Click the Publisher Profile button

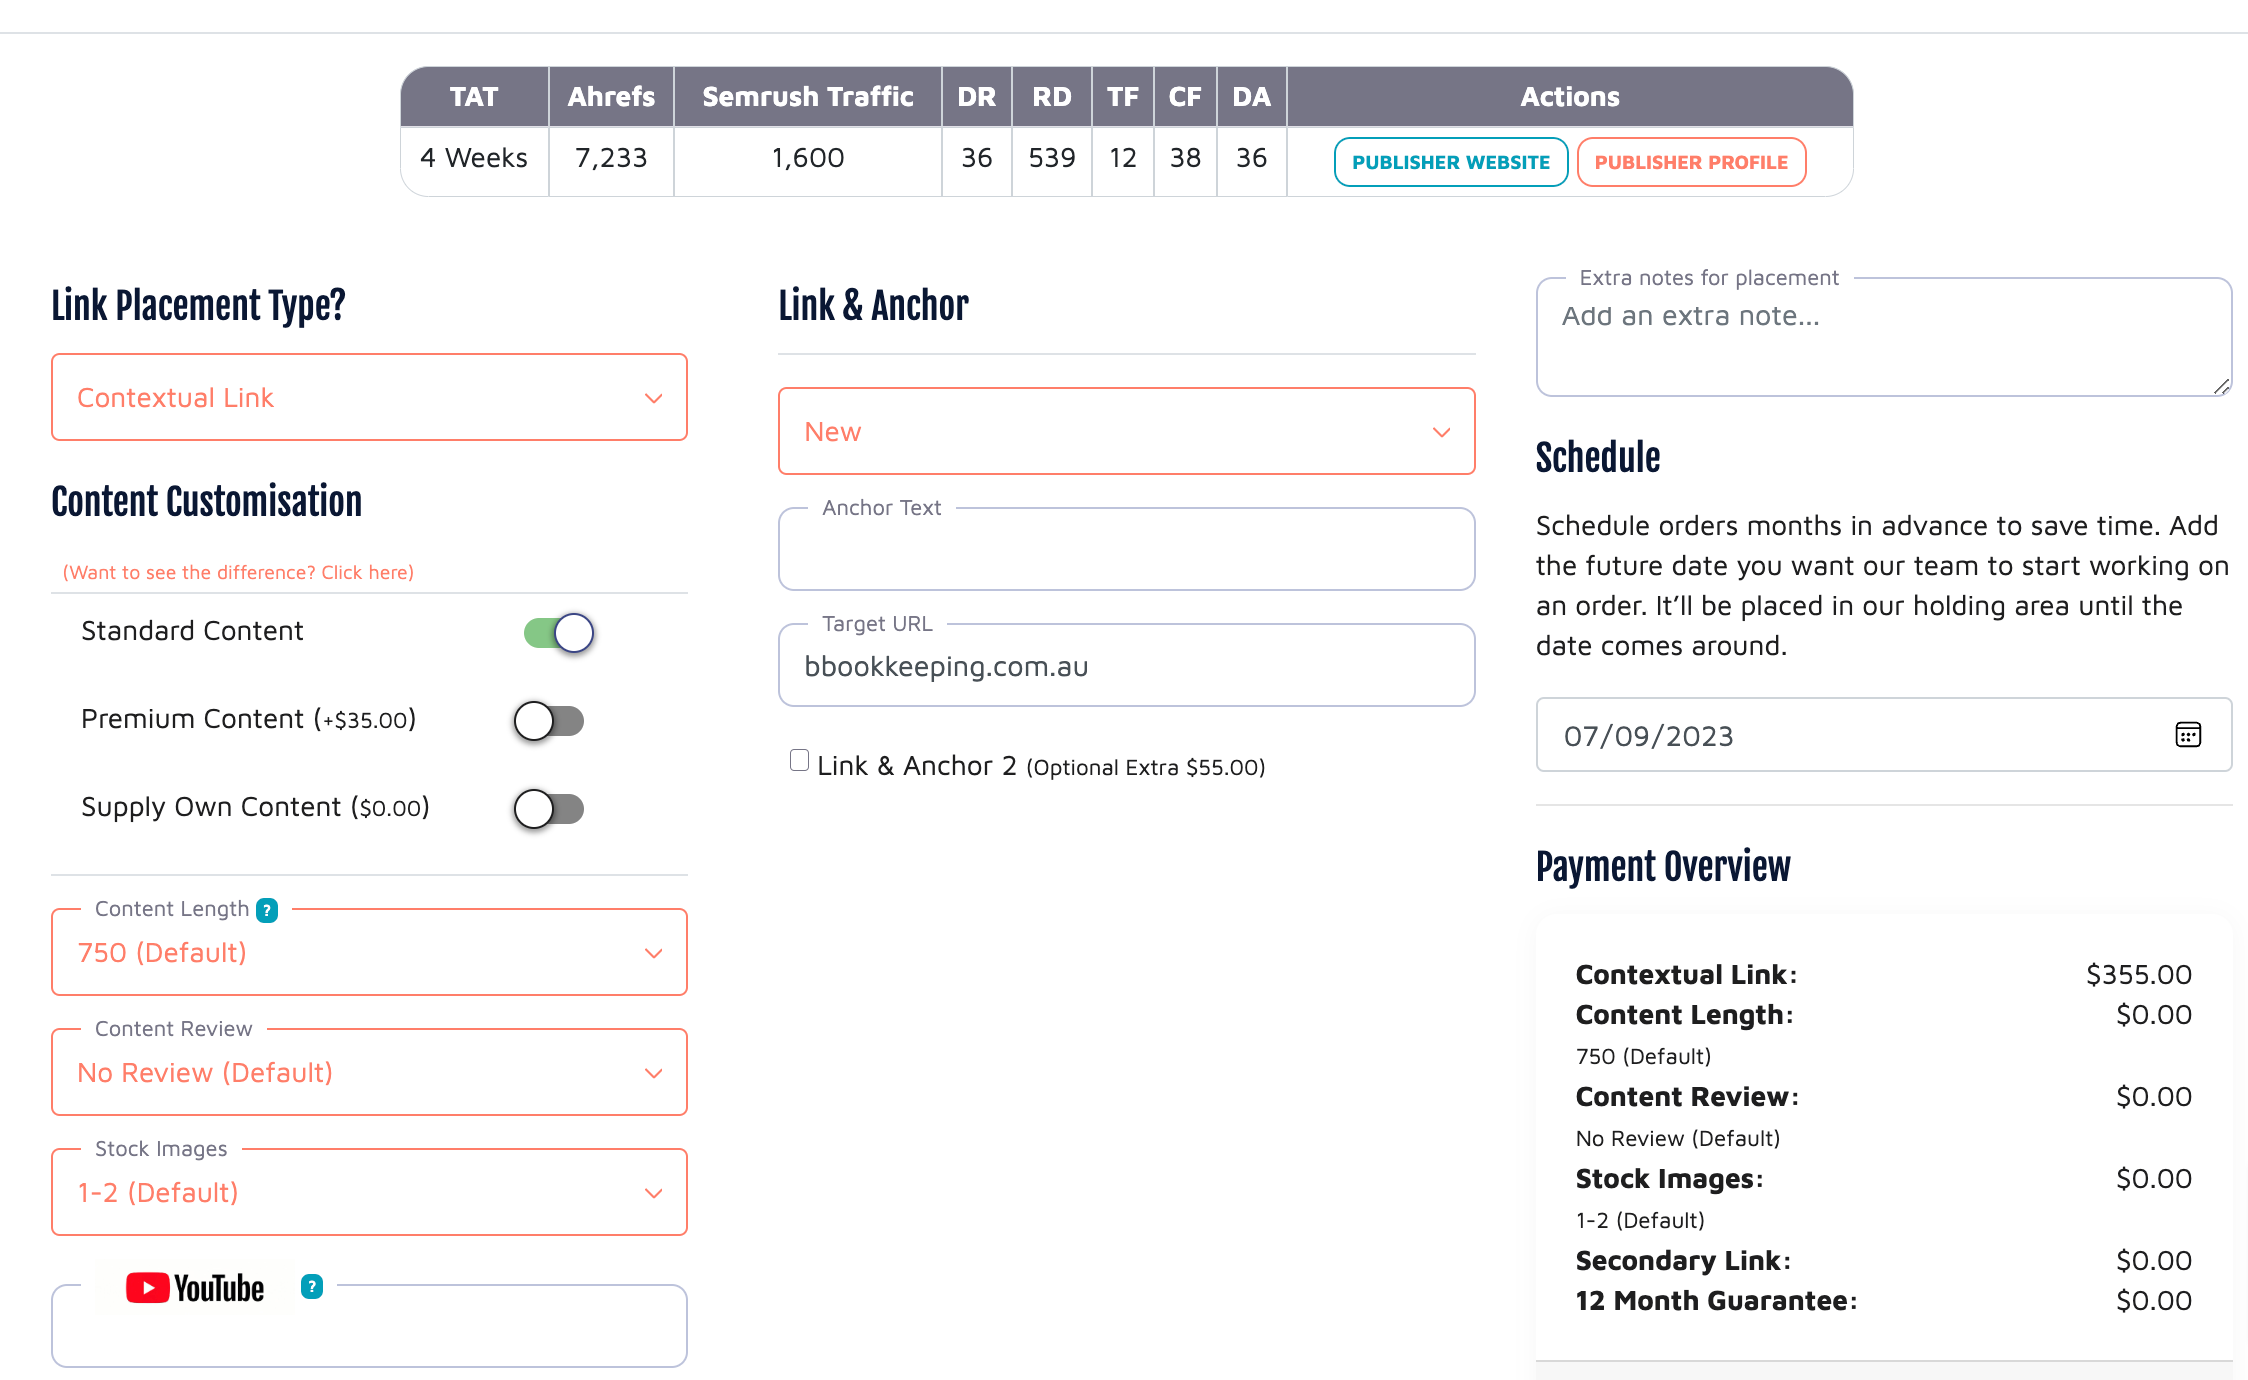tap(1690, 162)
